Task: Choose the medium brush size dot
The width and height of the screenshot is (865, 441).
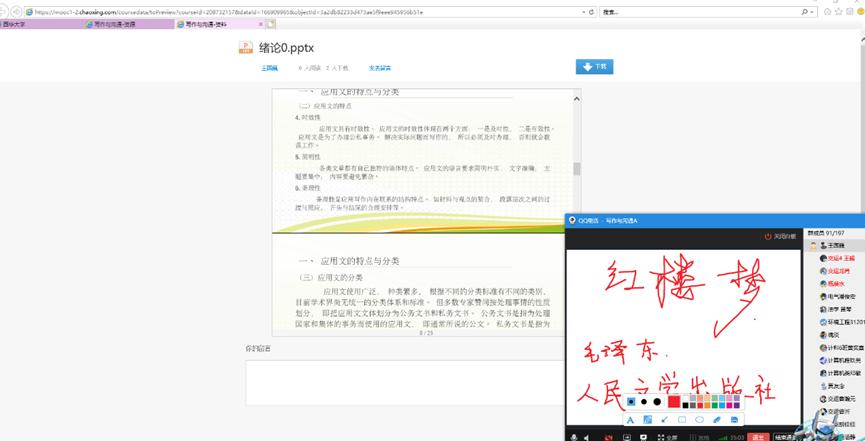Action: pos(644,402)
